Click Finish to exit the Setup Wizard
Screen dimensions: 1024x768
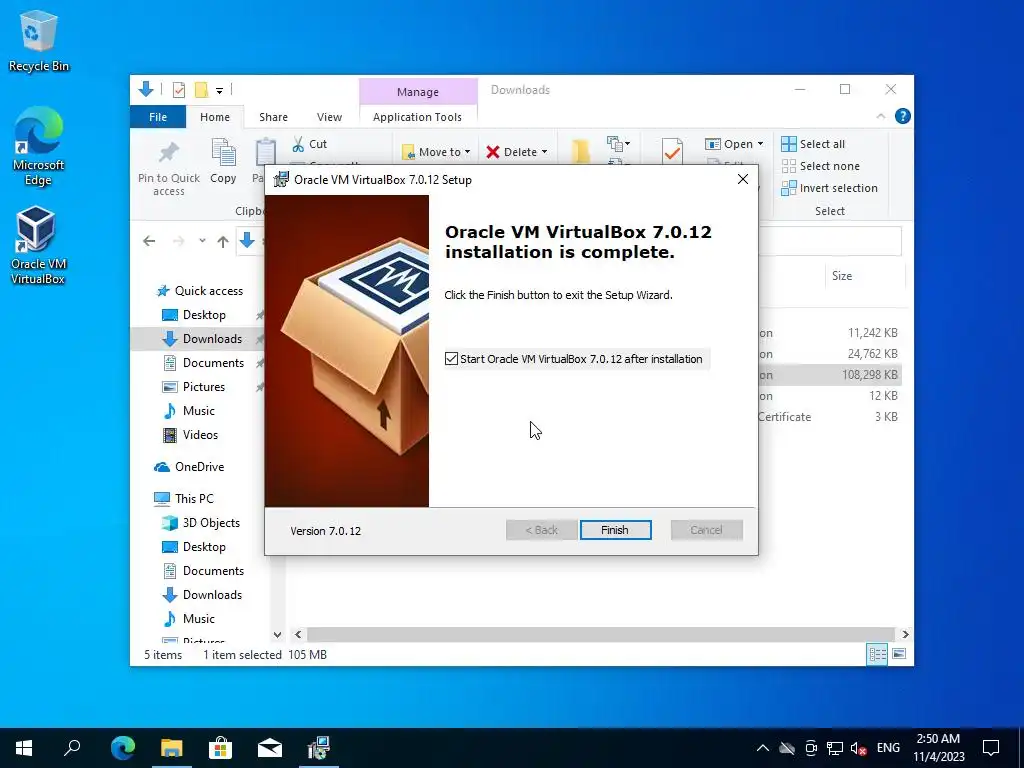615,530
